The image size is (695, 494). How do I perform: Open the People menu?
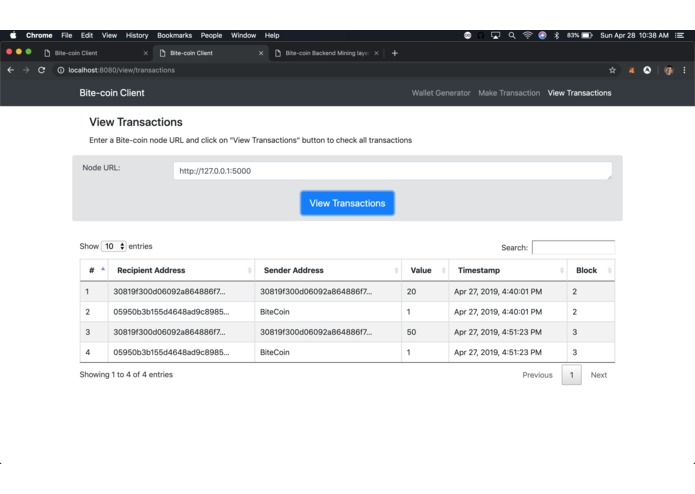pyautogui.click(x=211, y=35)
